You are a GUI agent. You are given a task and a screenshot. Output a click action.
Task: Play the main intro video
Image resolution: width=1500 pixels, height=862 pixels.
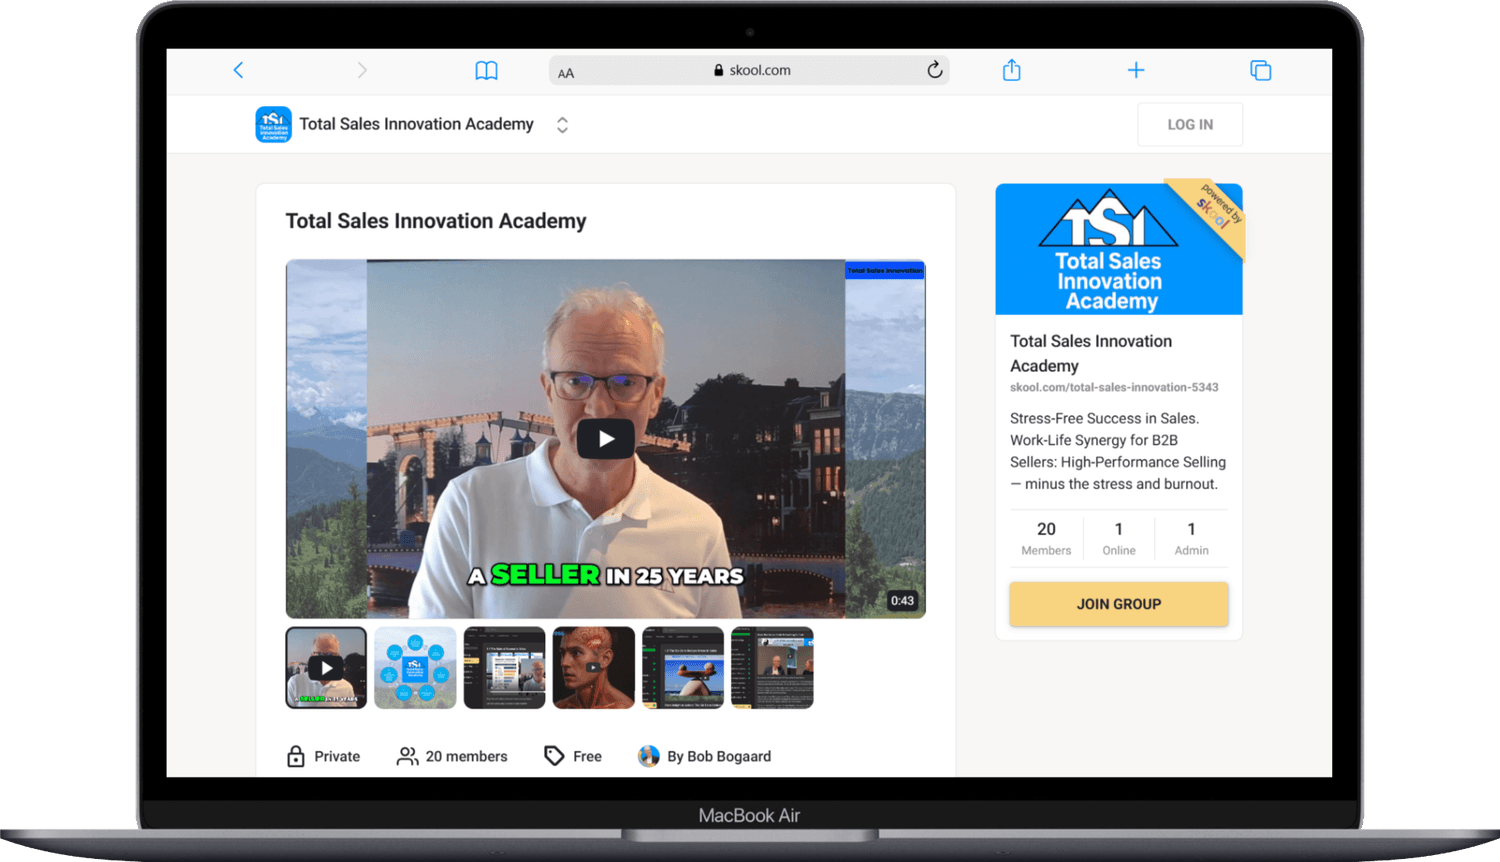pos(605,439)
